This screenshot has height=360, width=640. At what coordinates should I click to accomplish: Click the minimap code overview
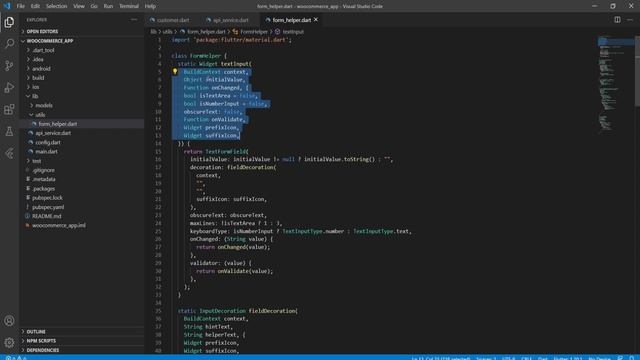coord(615,84)
